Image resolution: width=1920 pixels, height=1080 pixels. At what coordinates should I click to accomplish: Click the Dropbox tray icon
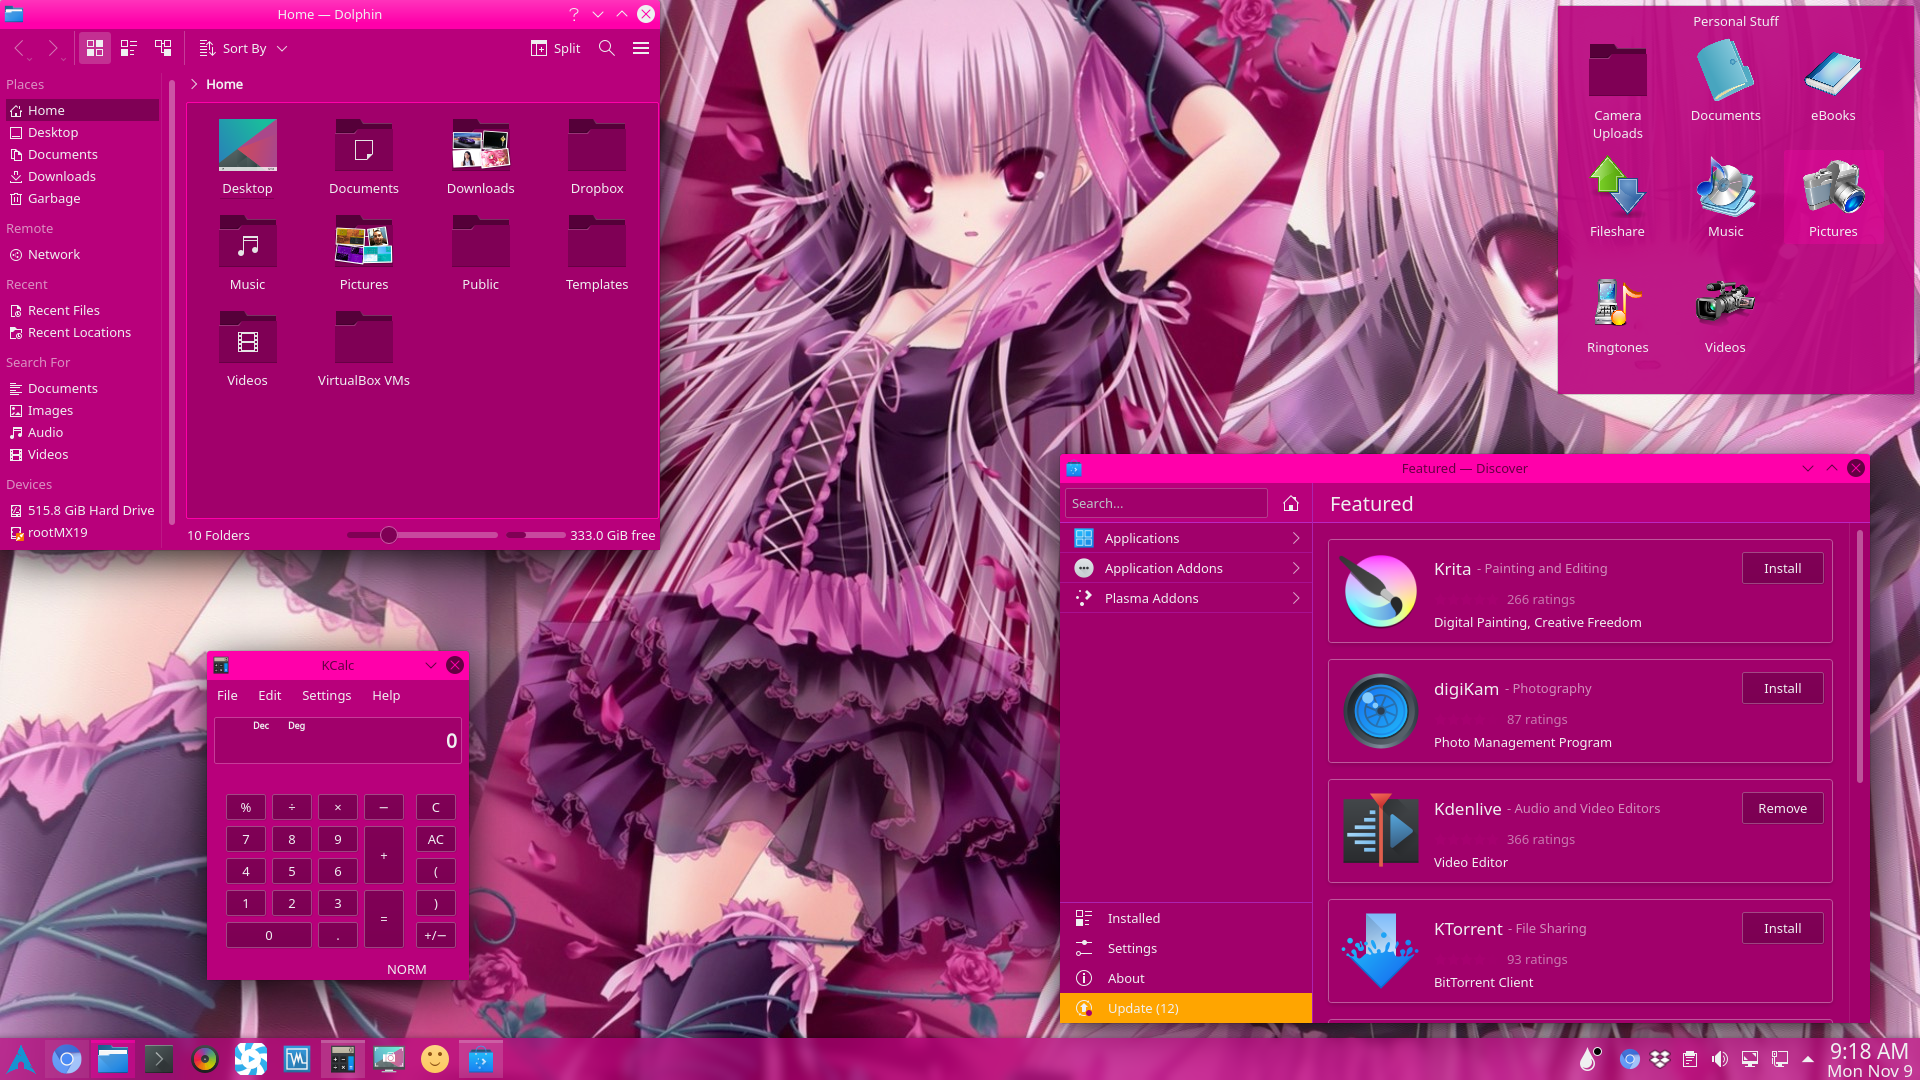tap(1660, 1059)
